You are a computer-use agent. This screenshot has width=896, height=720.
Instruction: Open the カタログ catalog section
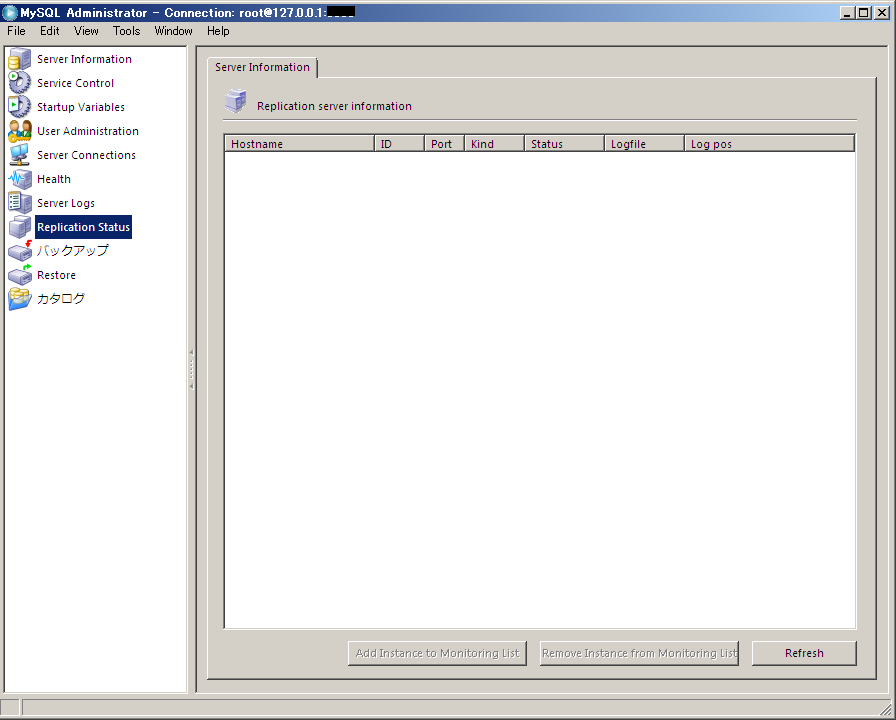click(x=60, y=299)
